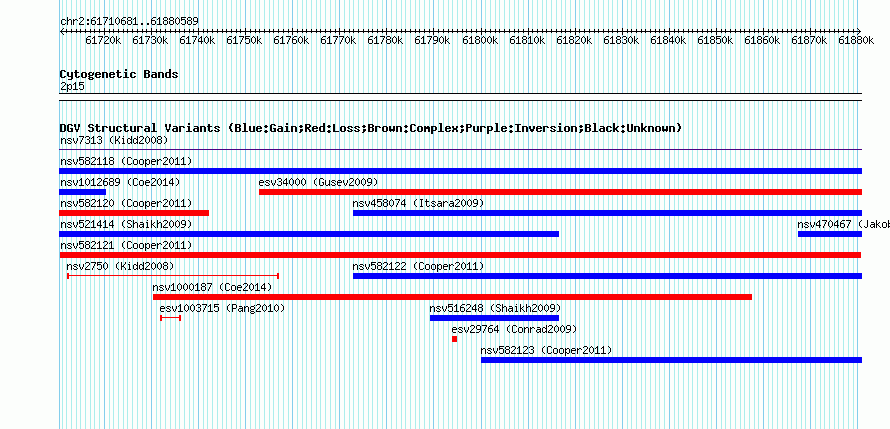The width and height of the screenshot is (890, 429).
Task: Select the nsv470467 blue gain bar
Action: pos(830,234)
